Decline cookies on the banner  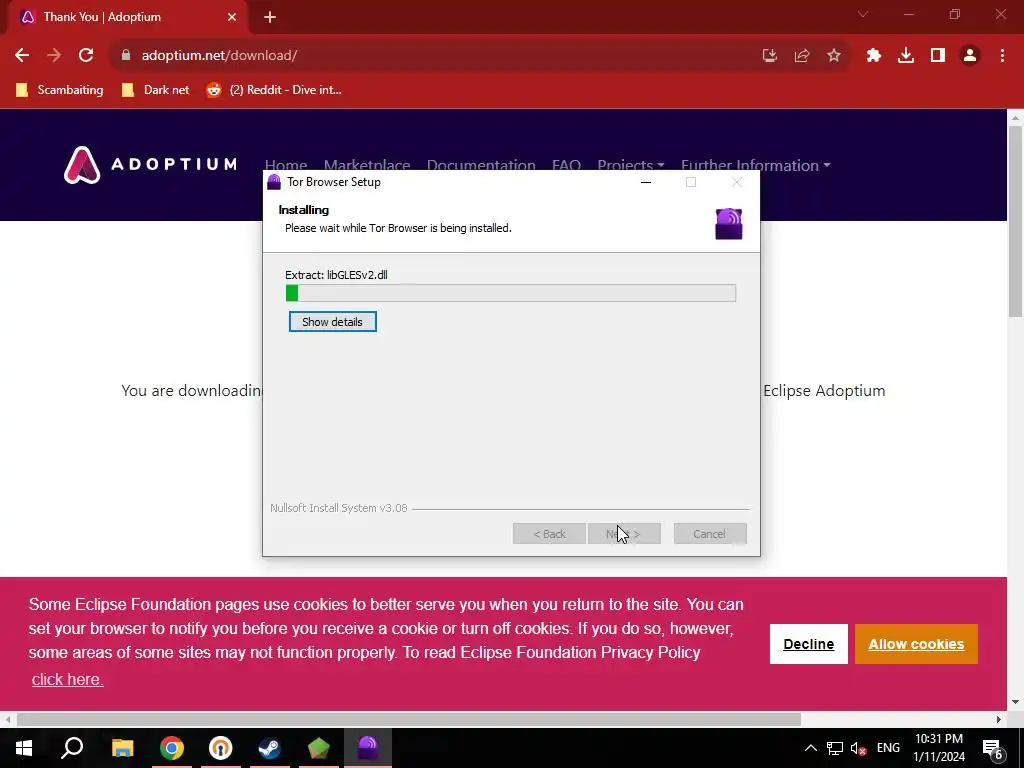point(808,644)
